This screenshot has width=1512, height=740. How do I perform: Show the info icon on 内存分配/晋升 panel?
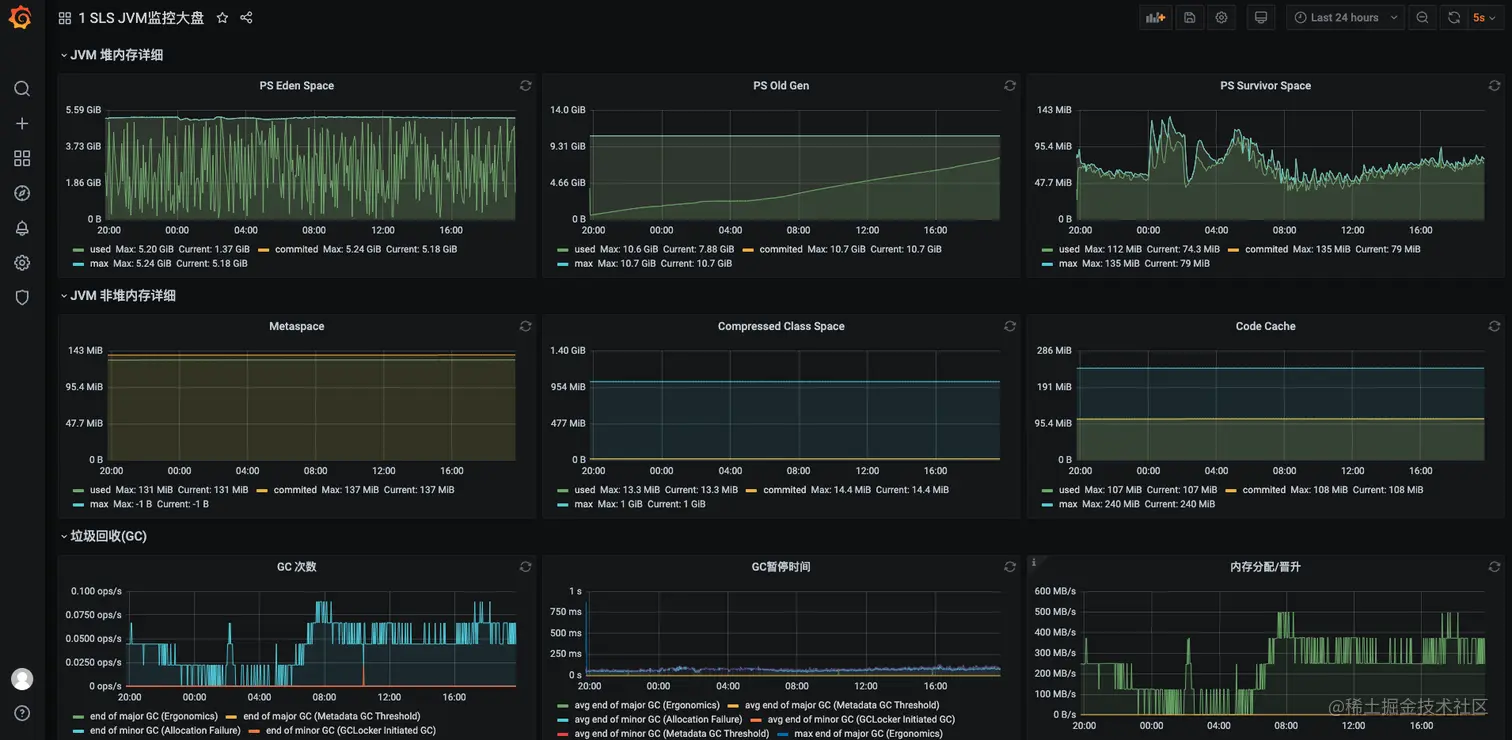click(1033, 563)
